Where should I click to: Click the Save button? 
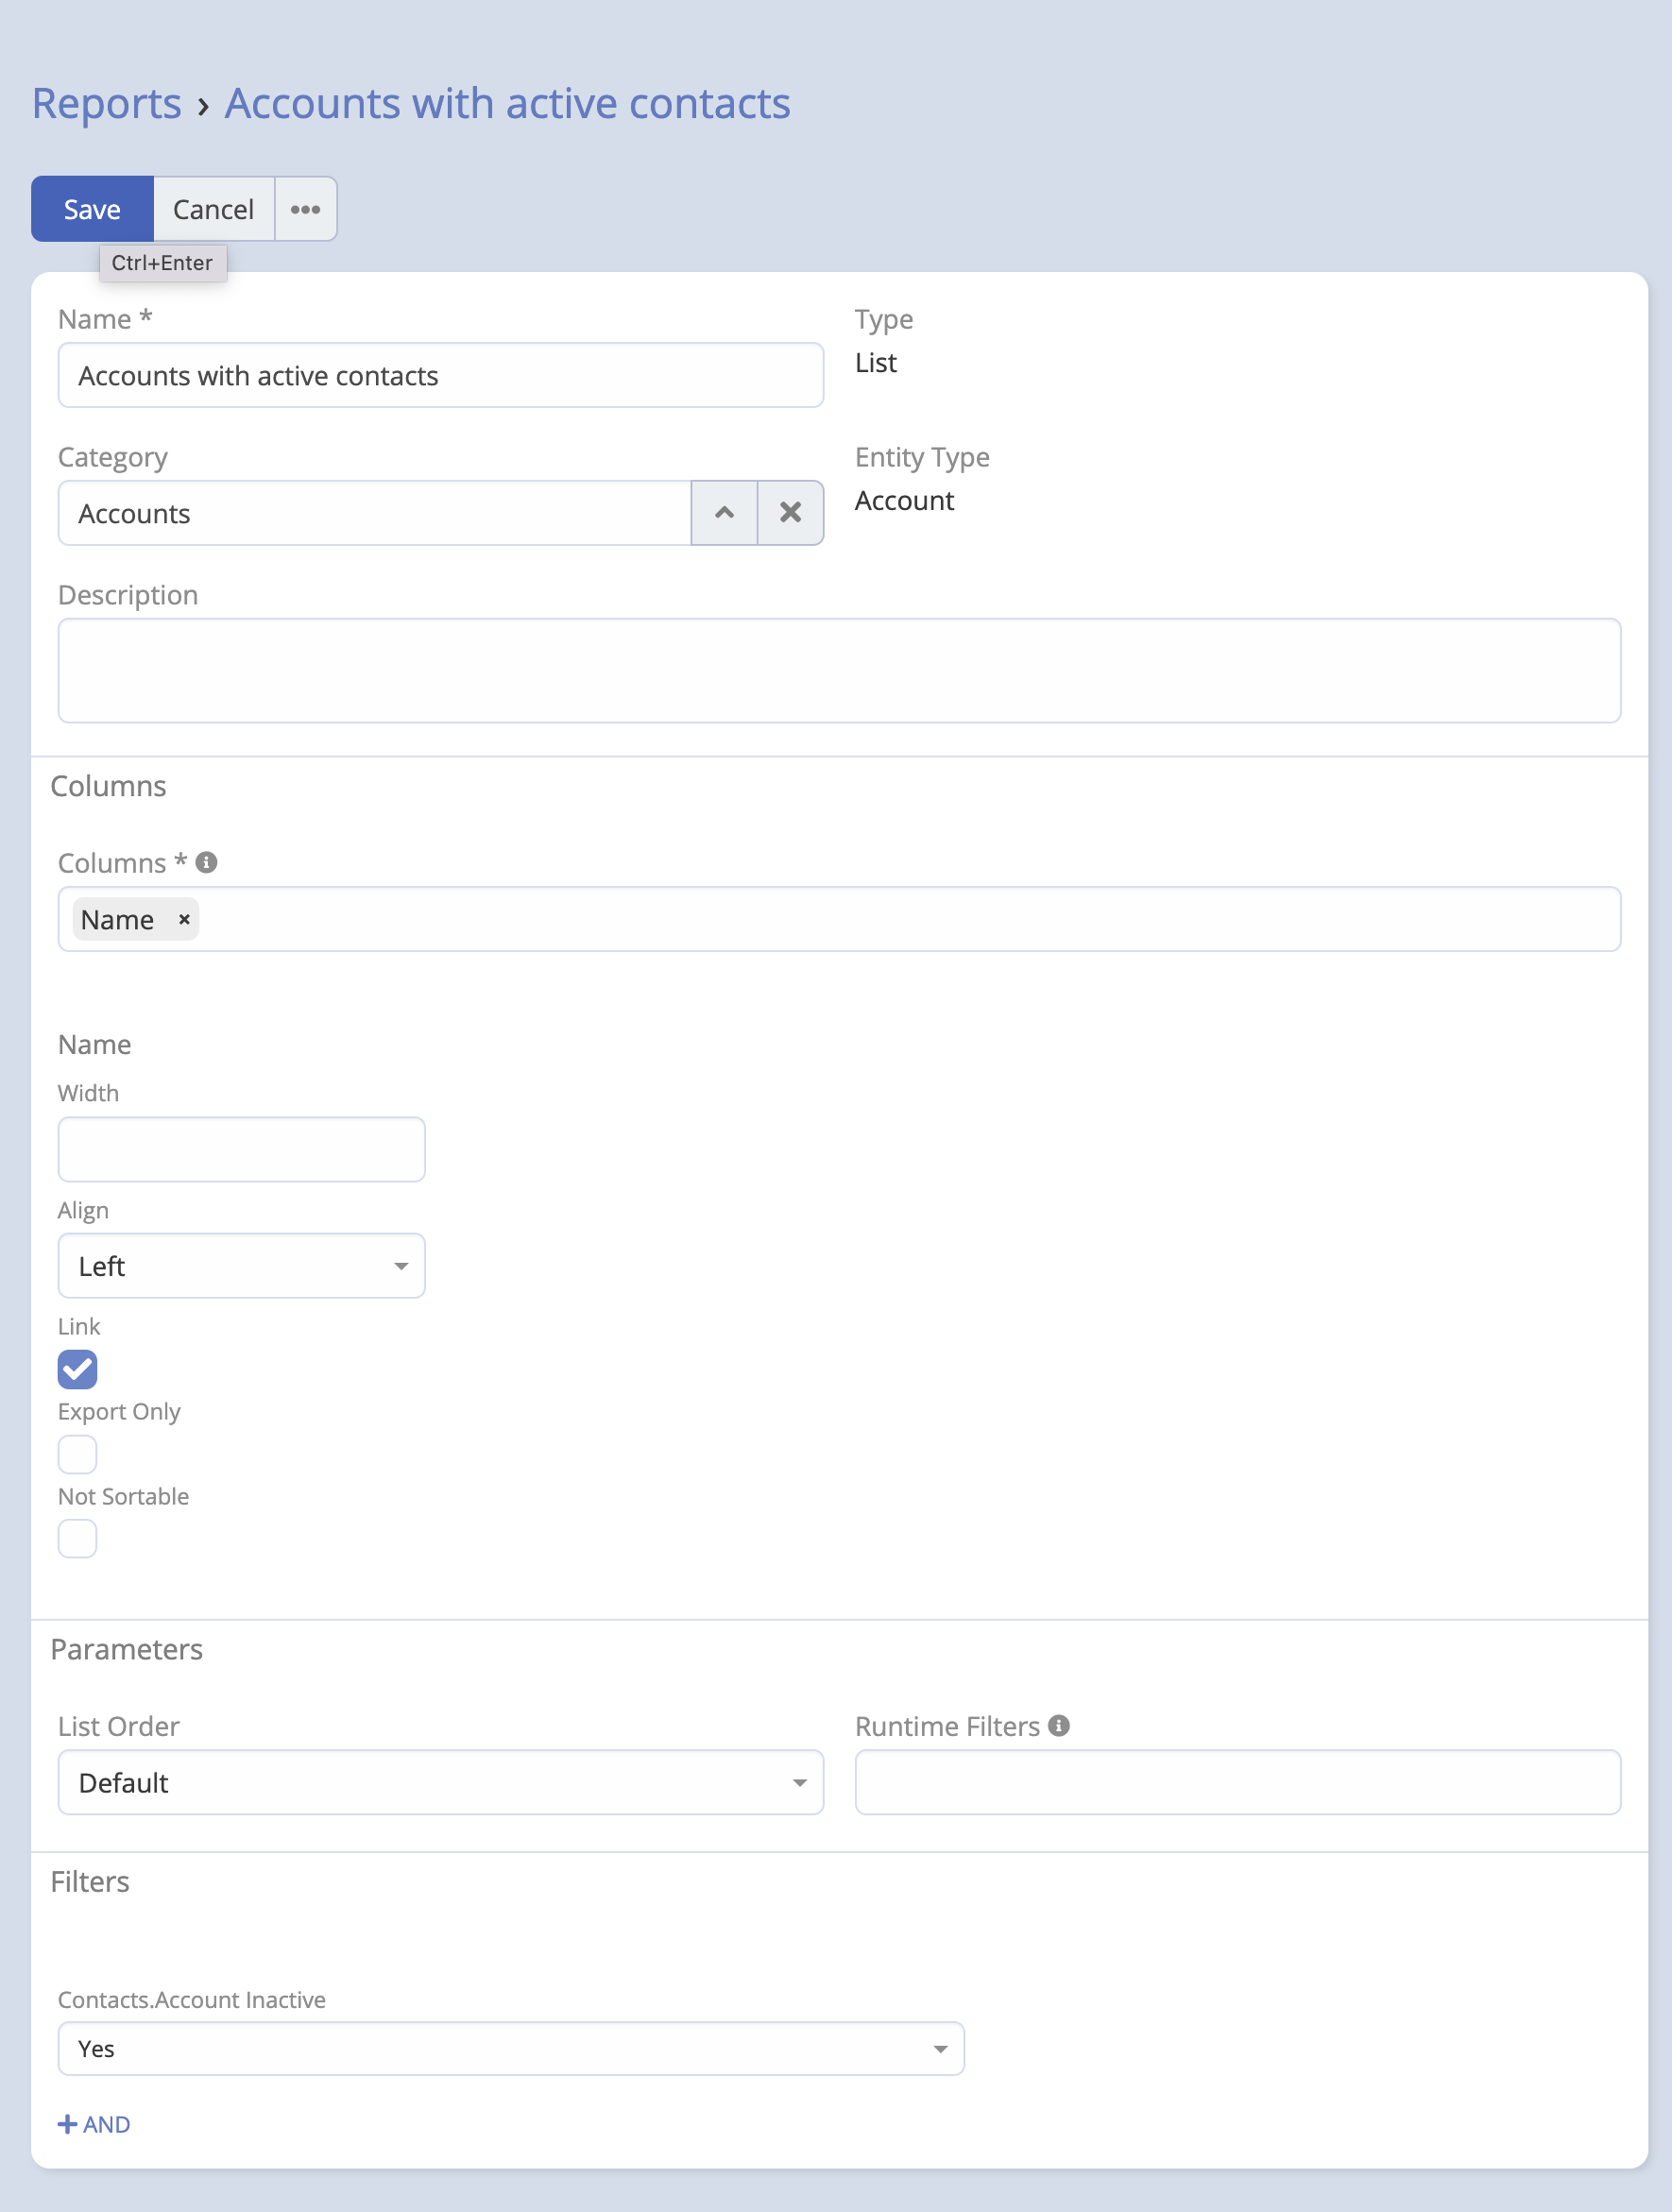click(x=92, y=209)
